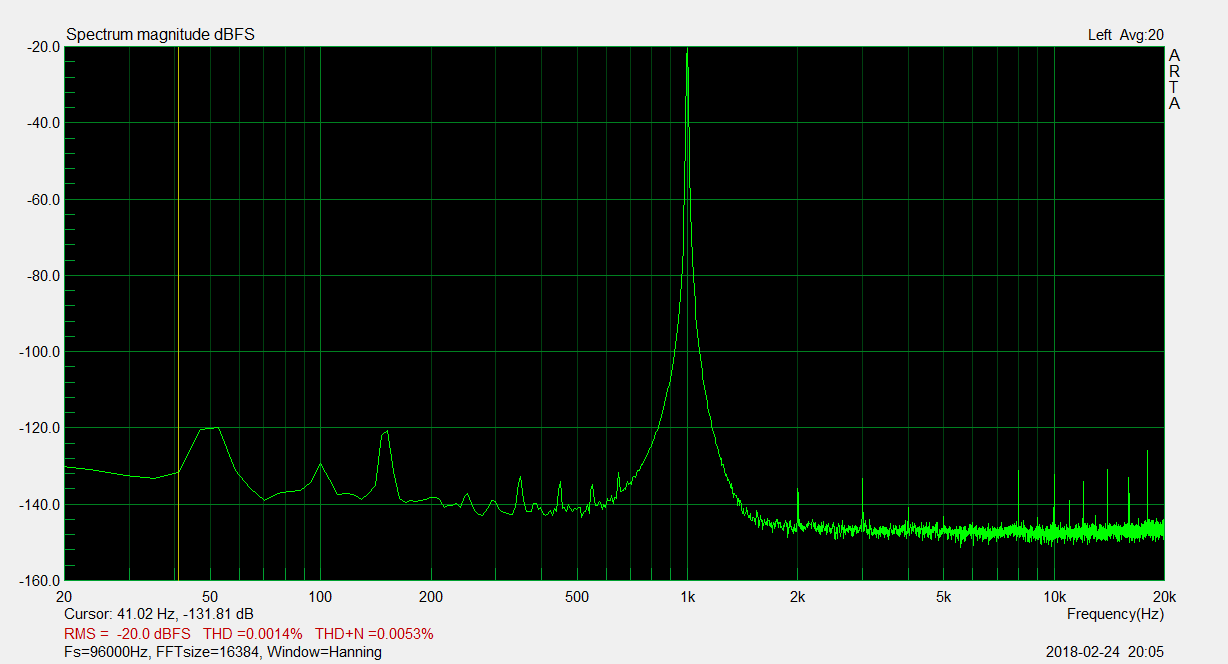
Task: Click the 1k label on the frequency axis
Action: click(x=687, y=597)
